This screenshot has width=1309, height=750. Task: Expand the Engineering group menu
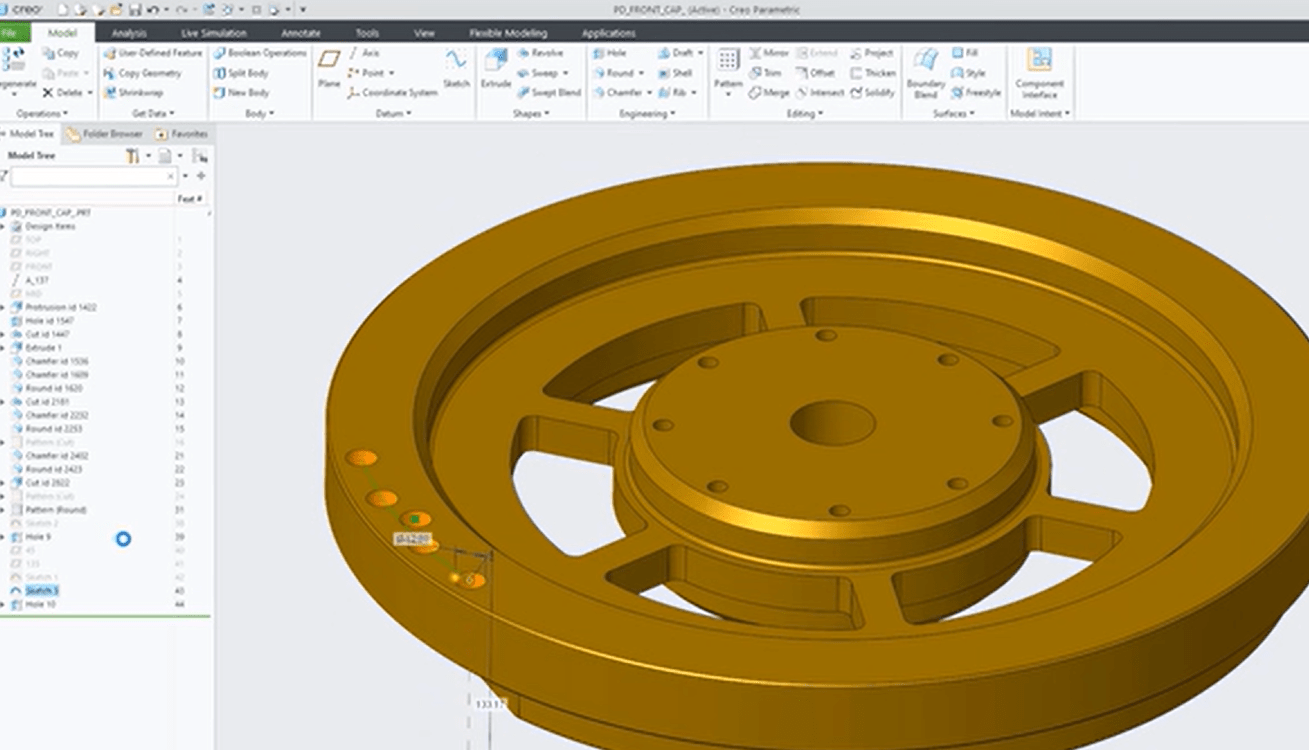pos(644,114)
